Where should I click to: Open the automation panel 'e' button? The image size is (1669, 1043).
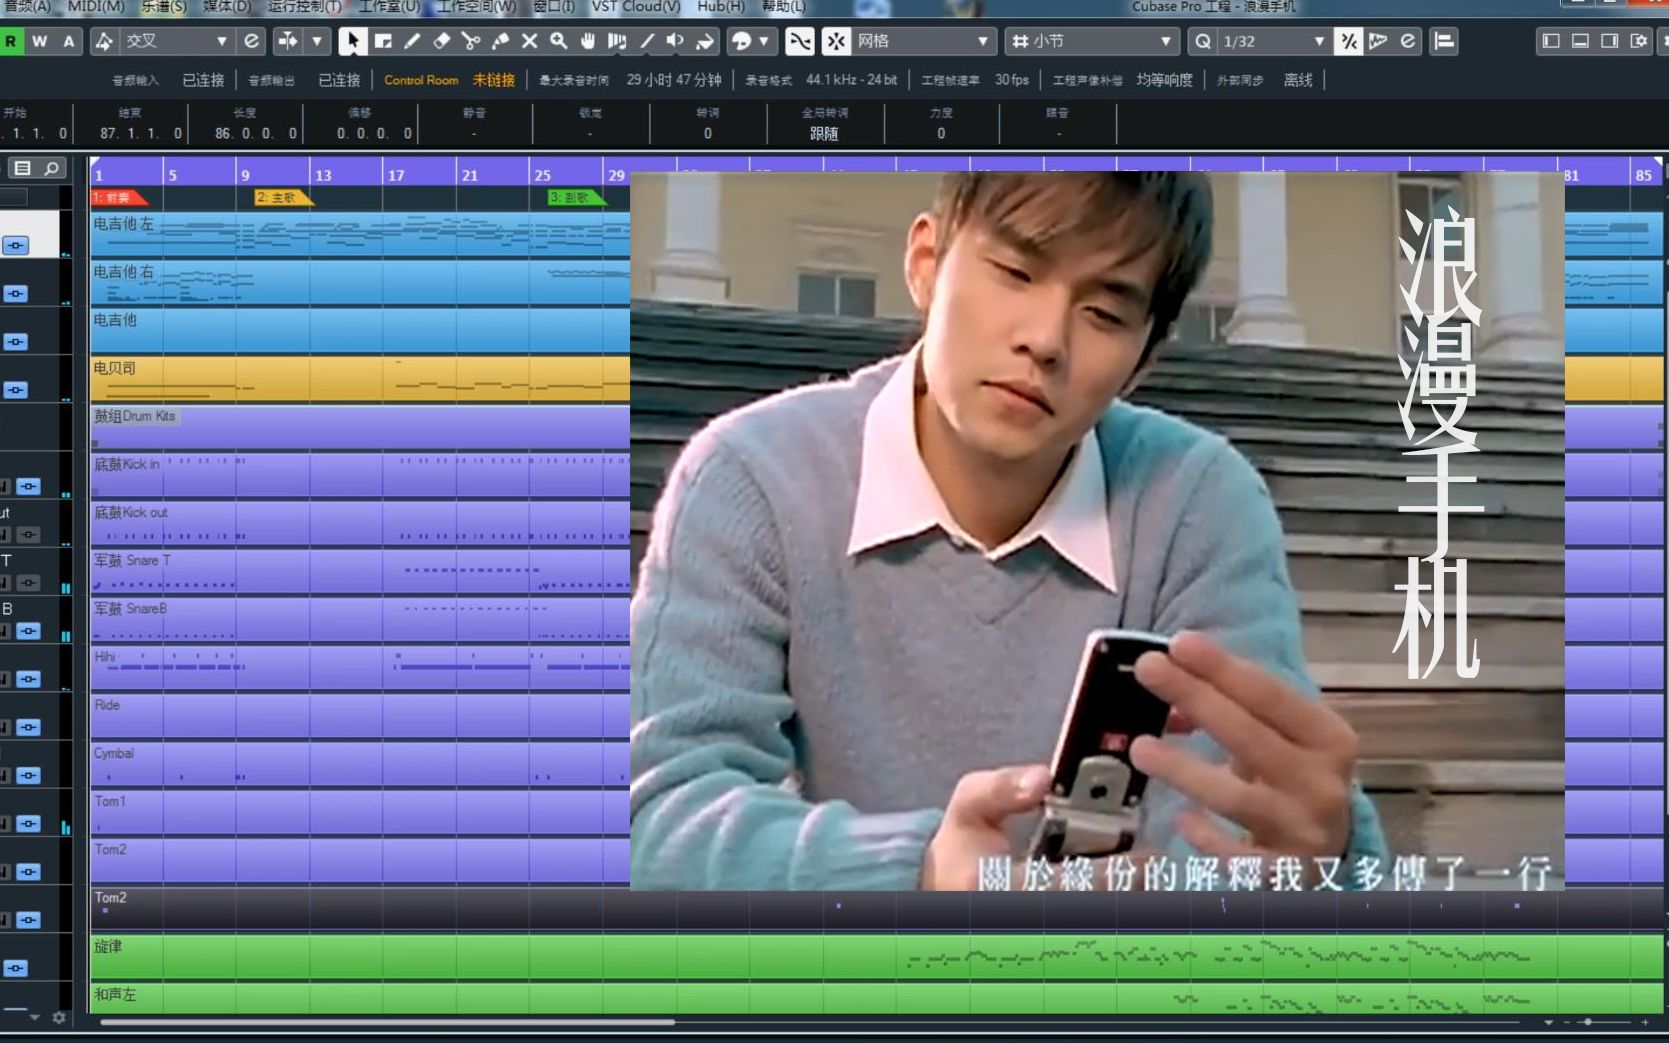tap(251, 41)
